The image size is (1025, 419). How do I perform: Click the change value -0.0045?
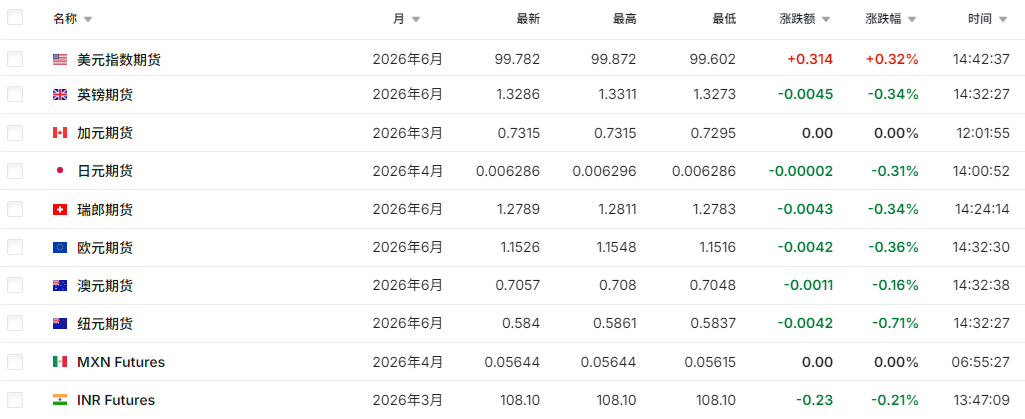[805, 95]
